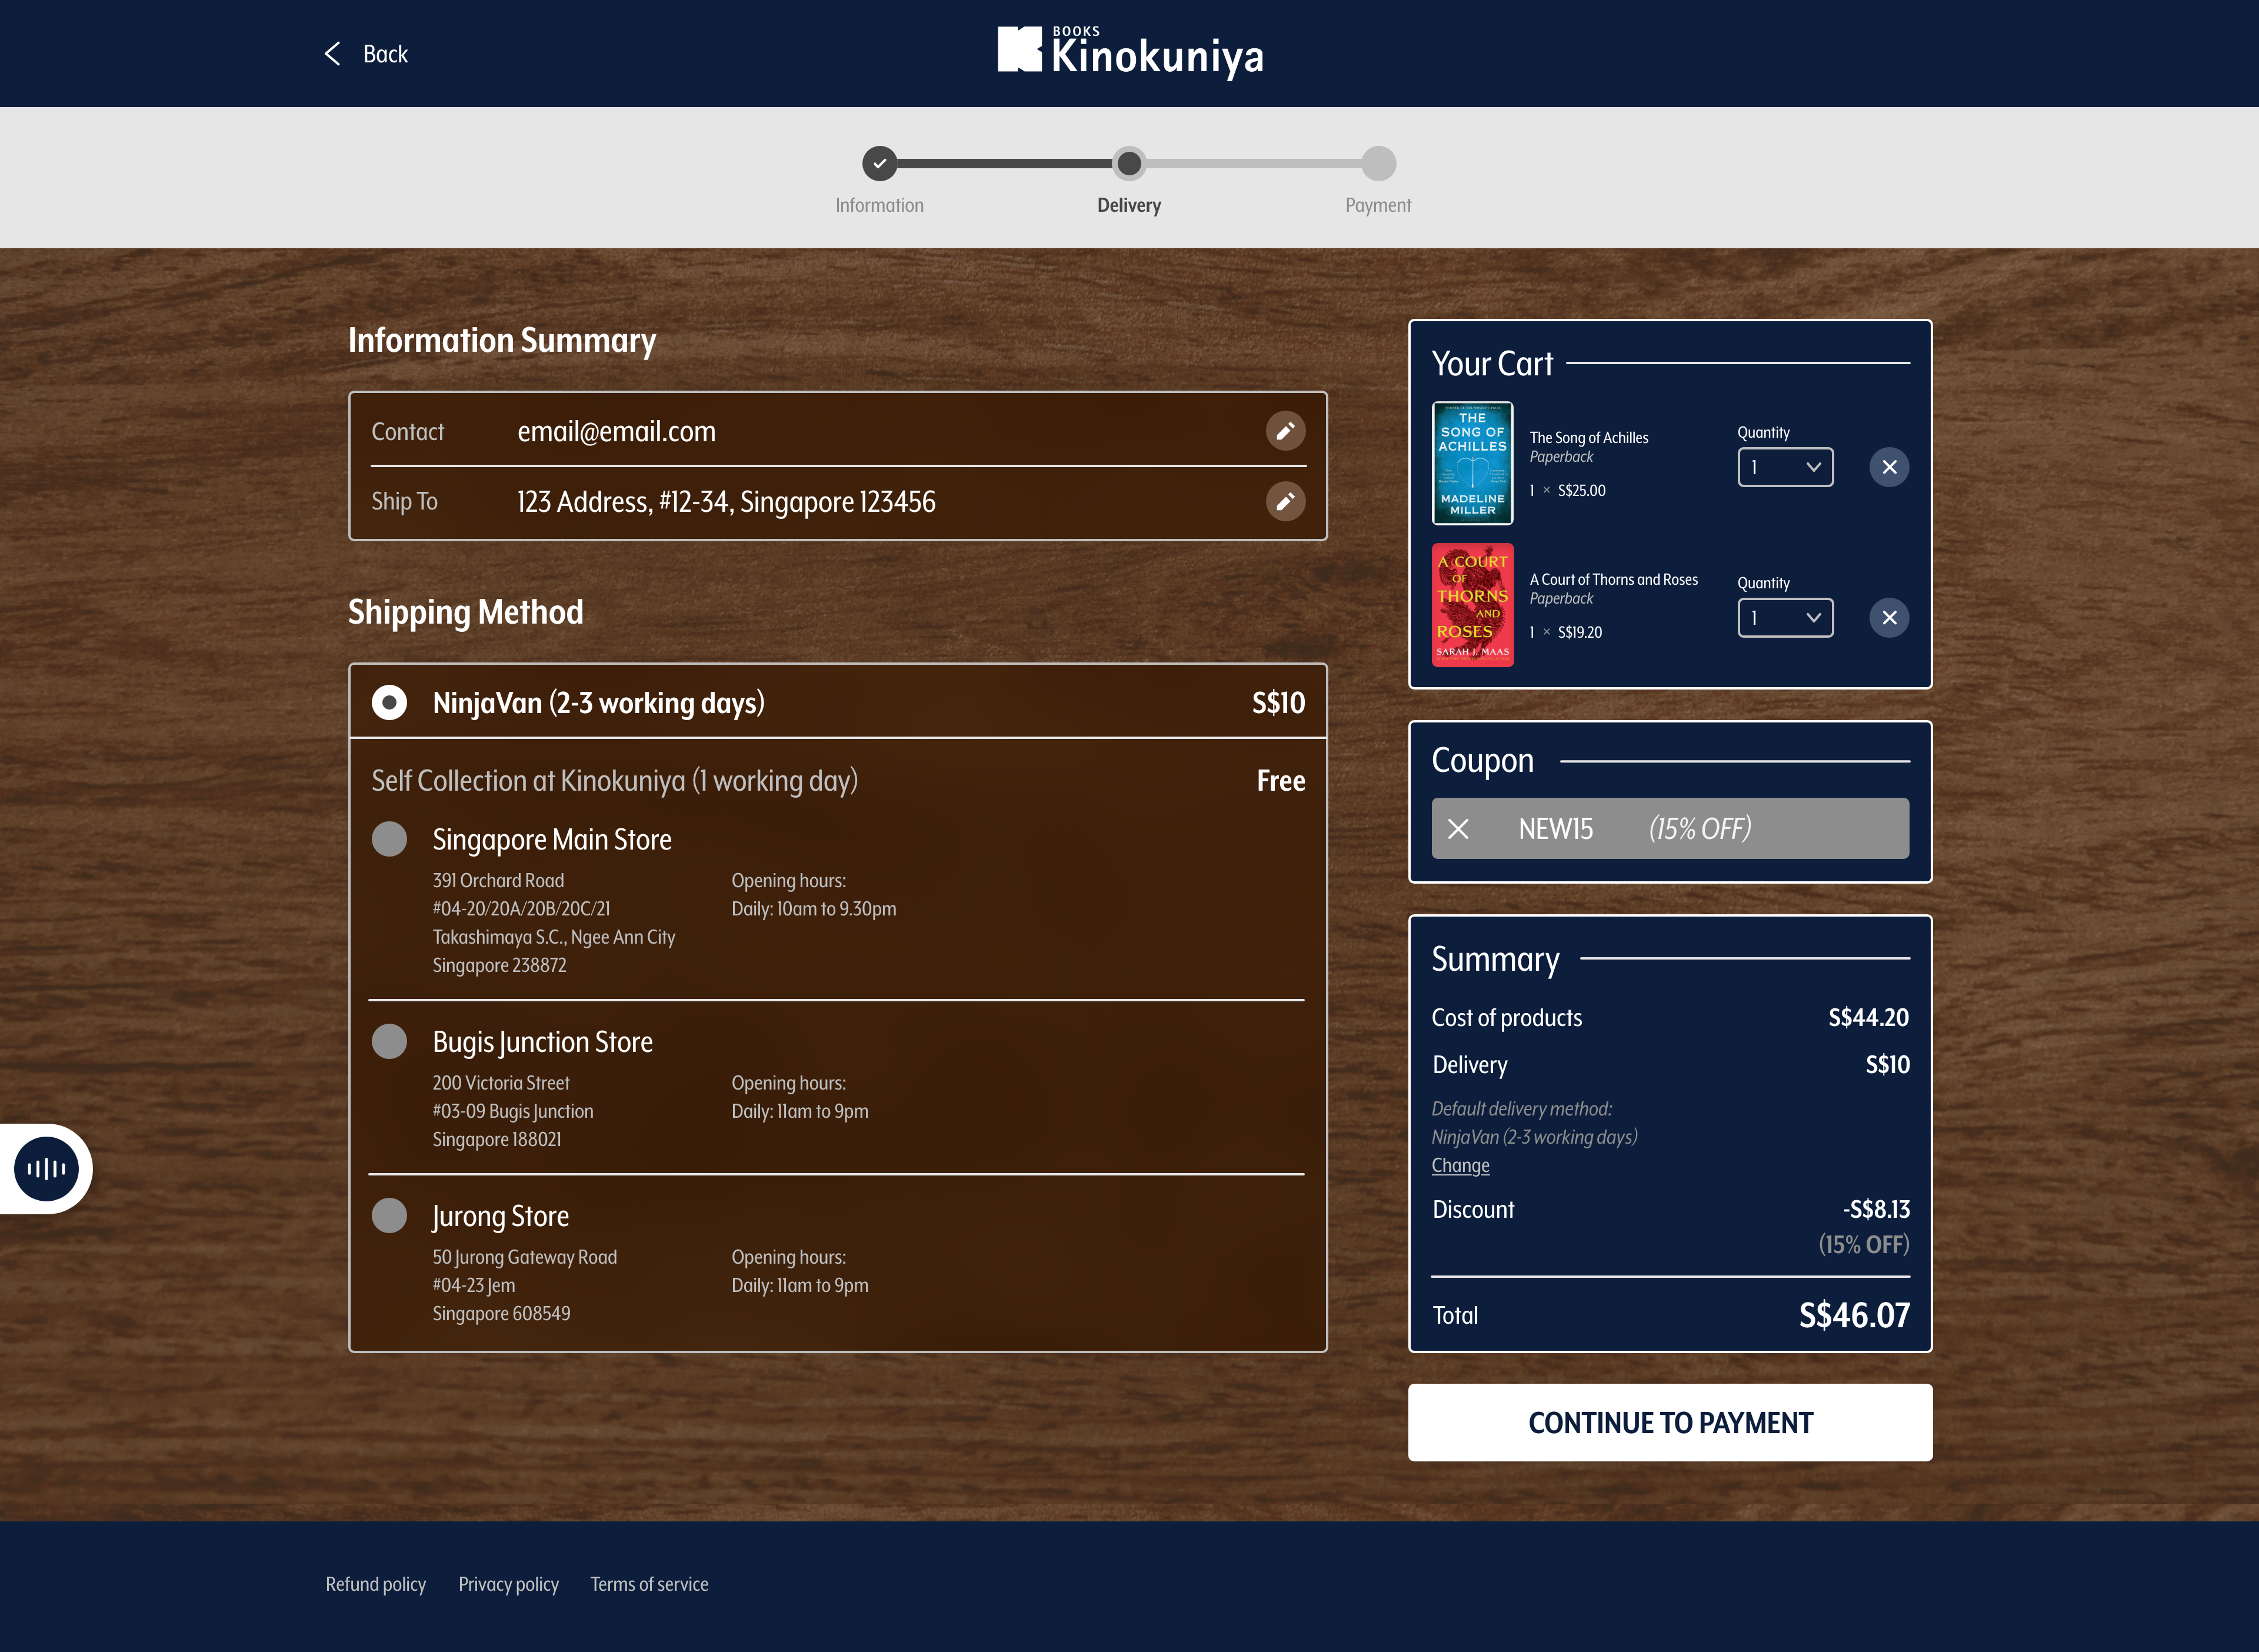Go to the Information step
The height and width of the screenshot is (1652, 2259).
[x=879, y=163]
